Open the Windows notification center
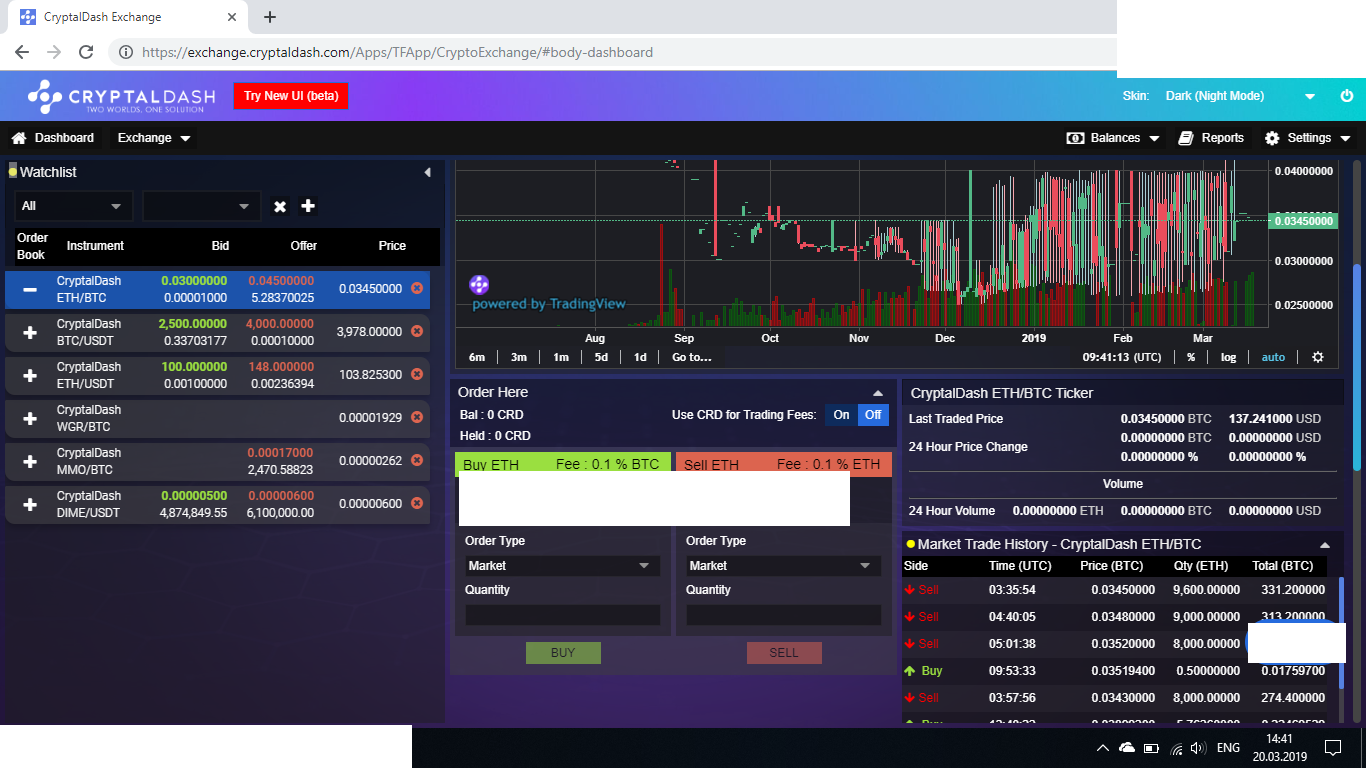Image resolution: width=1366 pixels, height=768 pixels. click(x=1332, y=747)
